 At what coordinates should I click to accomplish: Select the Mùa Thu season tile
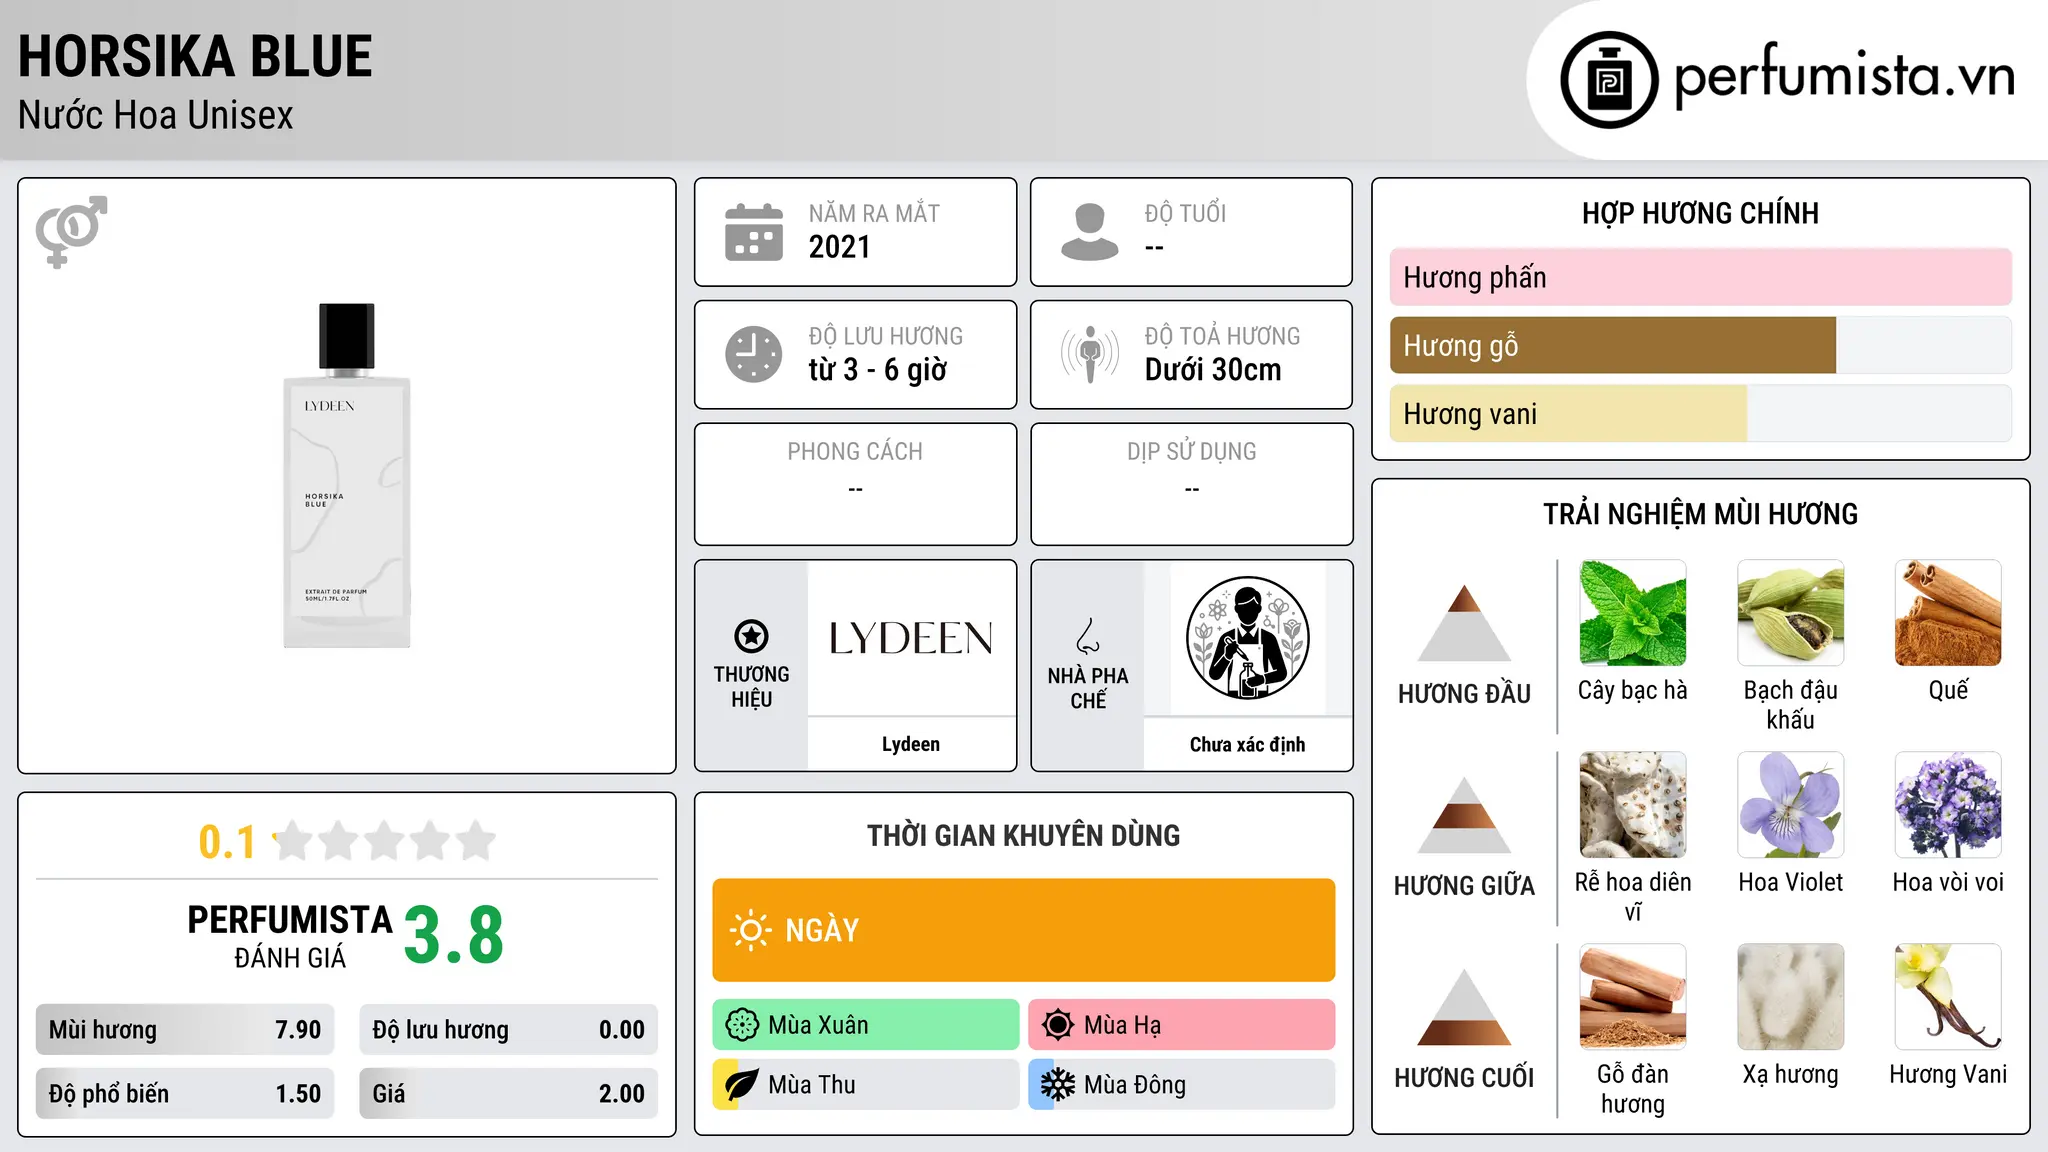click(x=866, y=1085)
